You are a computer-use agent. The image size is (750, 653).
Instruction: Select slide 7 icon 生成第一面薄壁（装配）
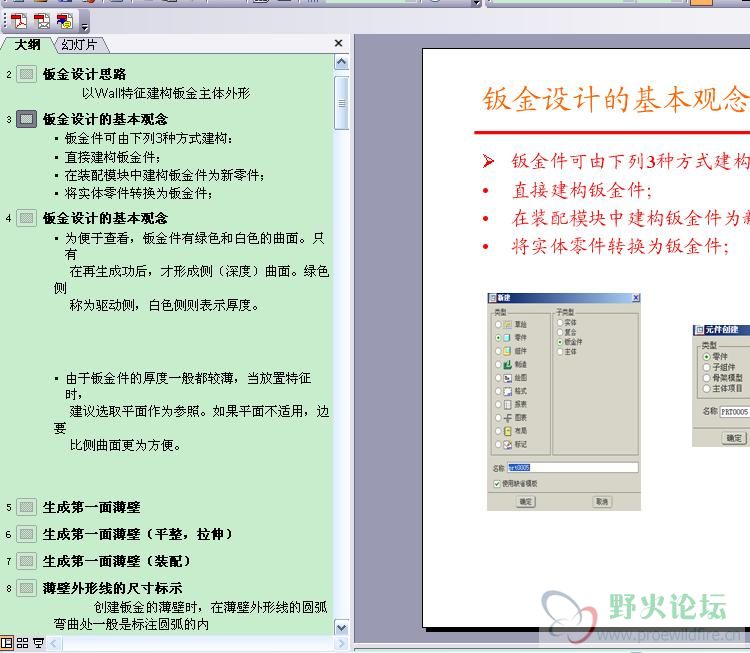(x=26, y=561)
